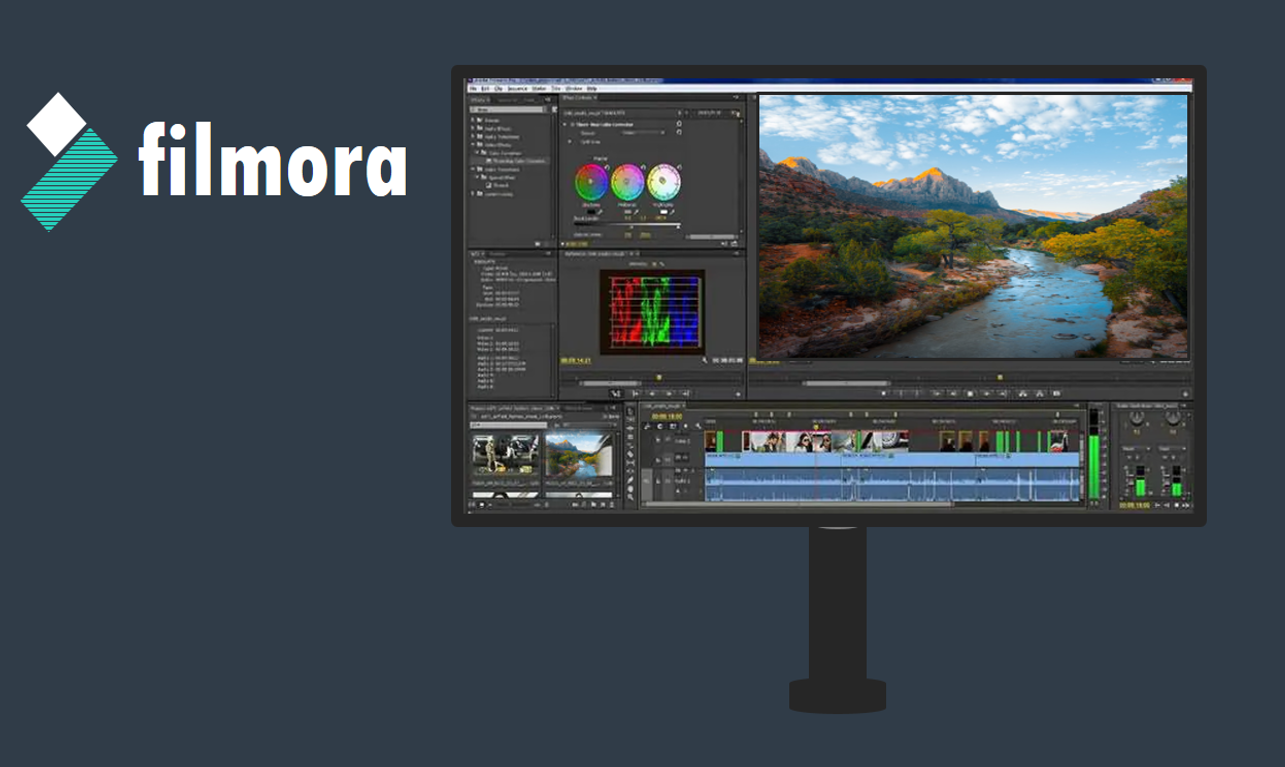
Task: Mute the Audio 1 track in the timeline
Action: pos(658,480)
